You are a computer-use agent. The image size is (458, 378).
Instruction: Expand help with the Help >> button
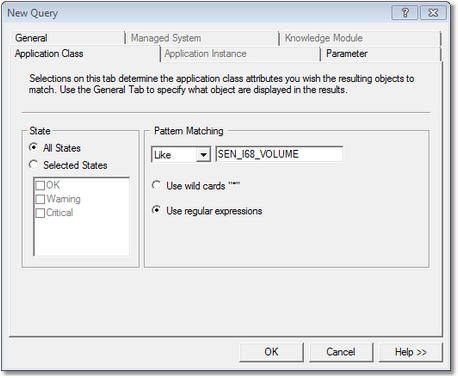point(411,352)
